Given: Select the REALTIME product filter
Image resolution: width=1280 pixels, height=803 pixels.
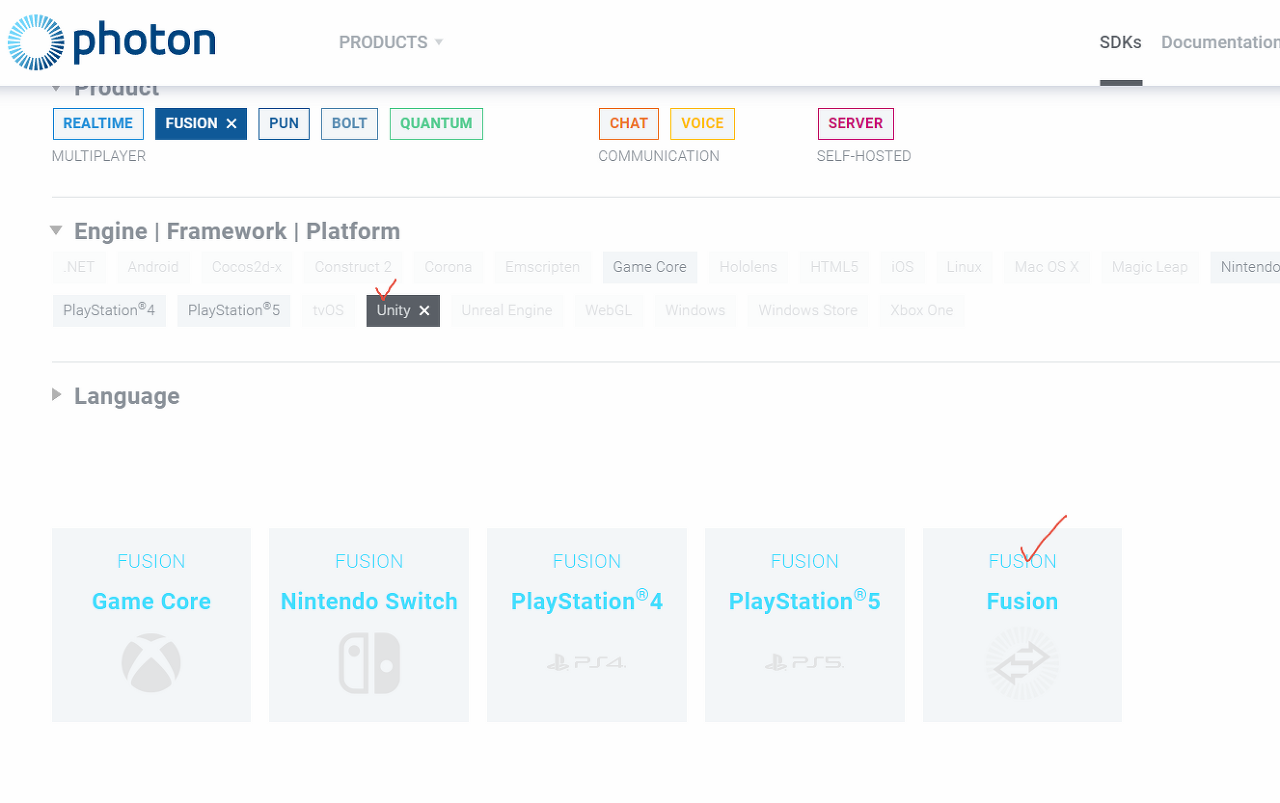Looking at the screenshot, I should 98,123.
